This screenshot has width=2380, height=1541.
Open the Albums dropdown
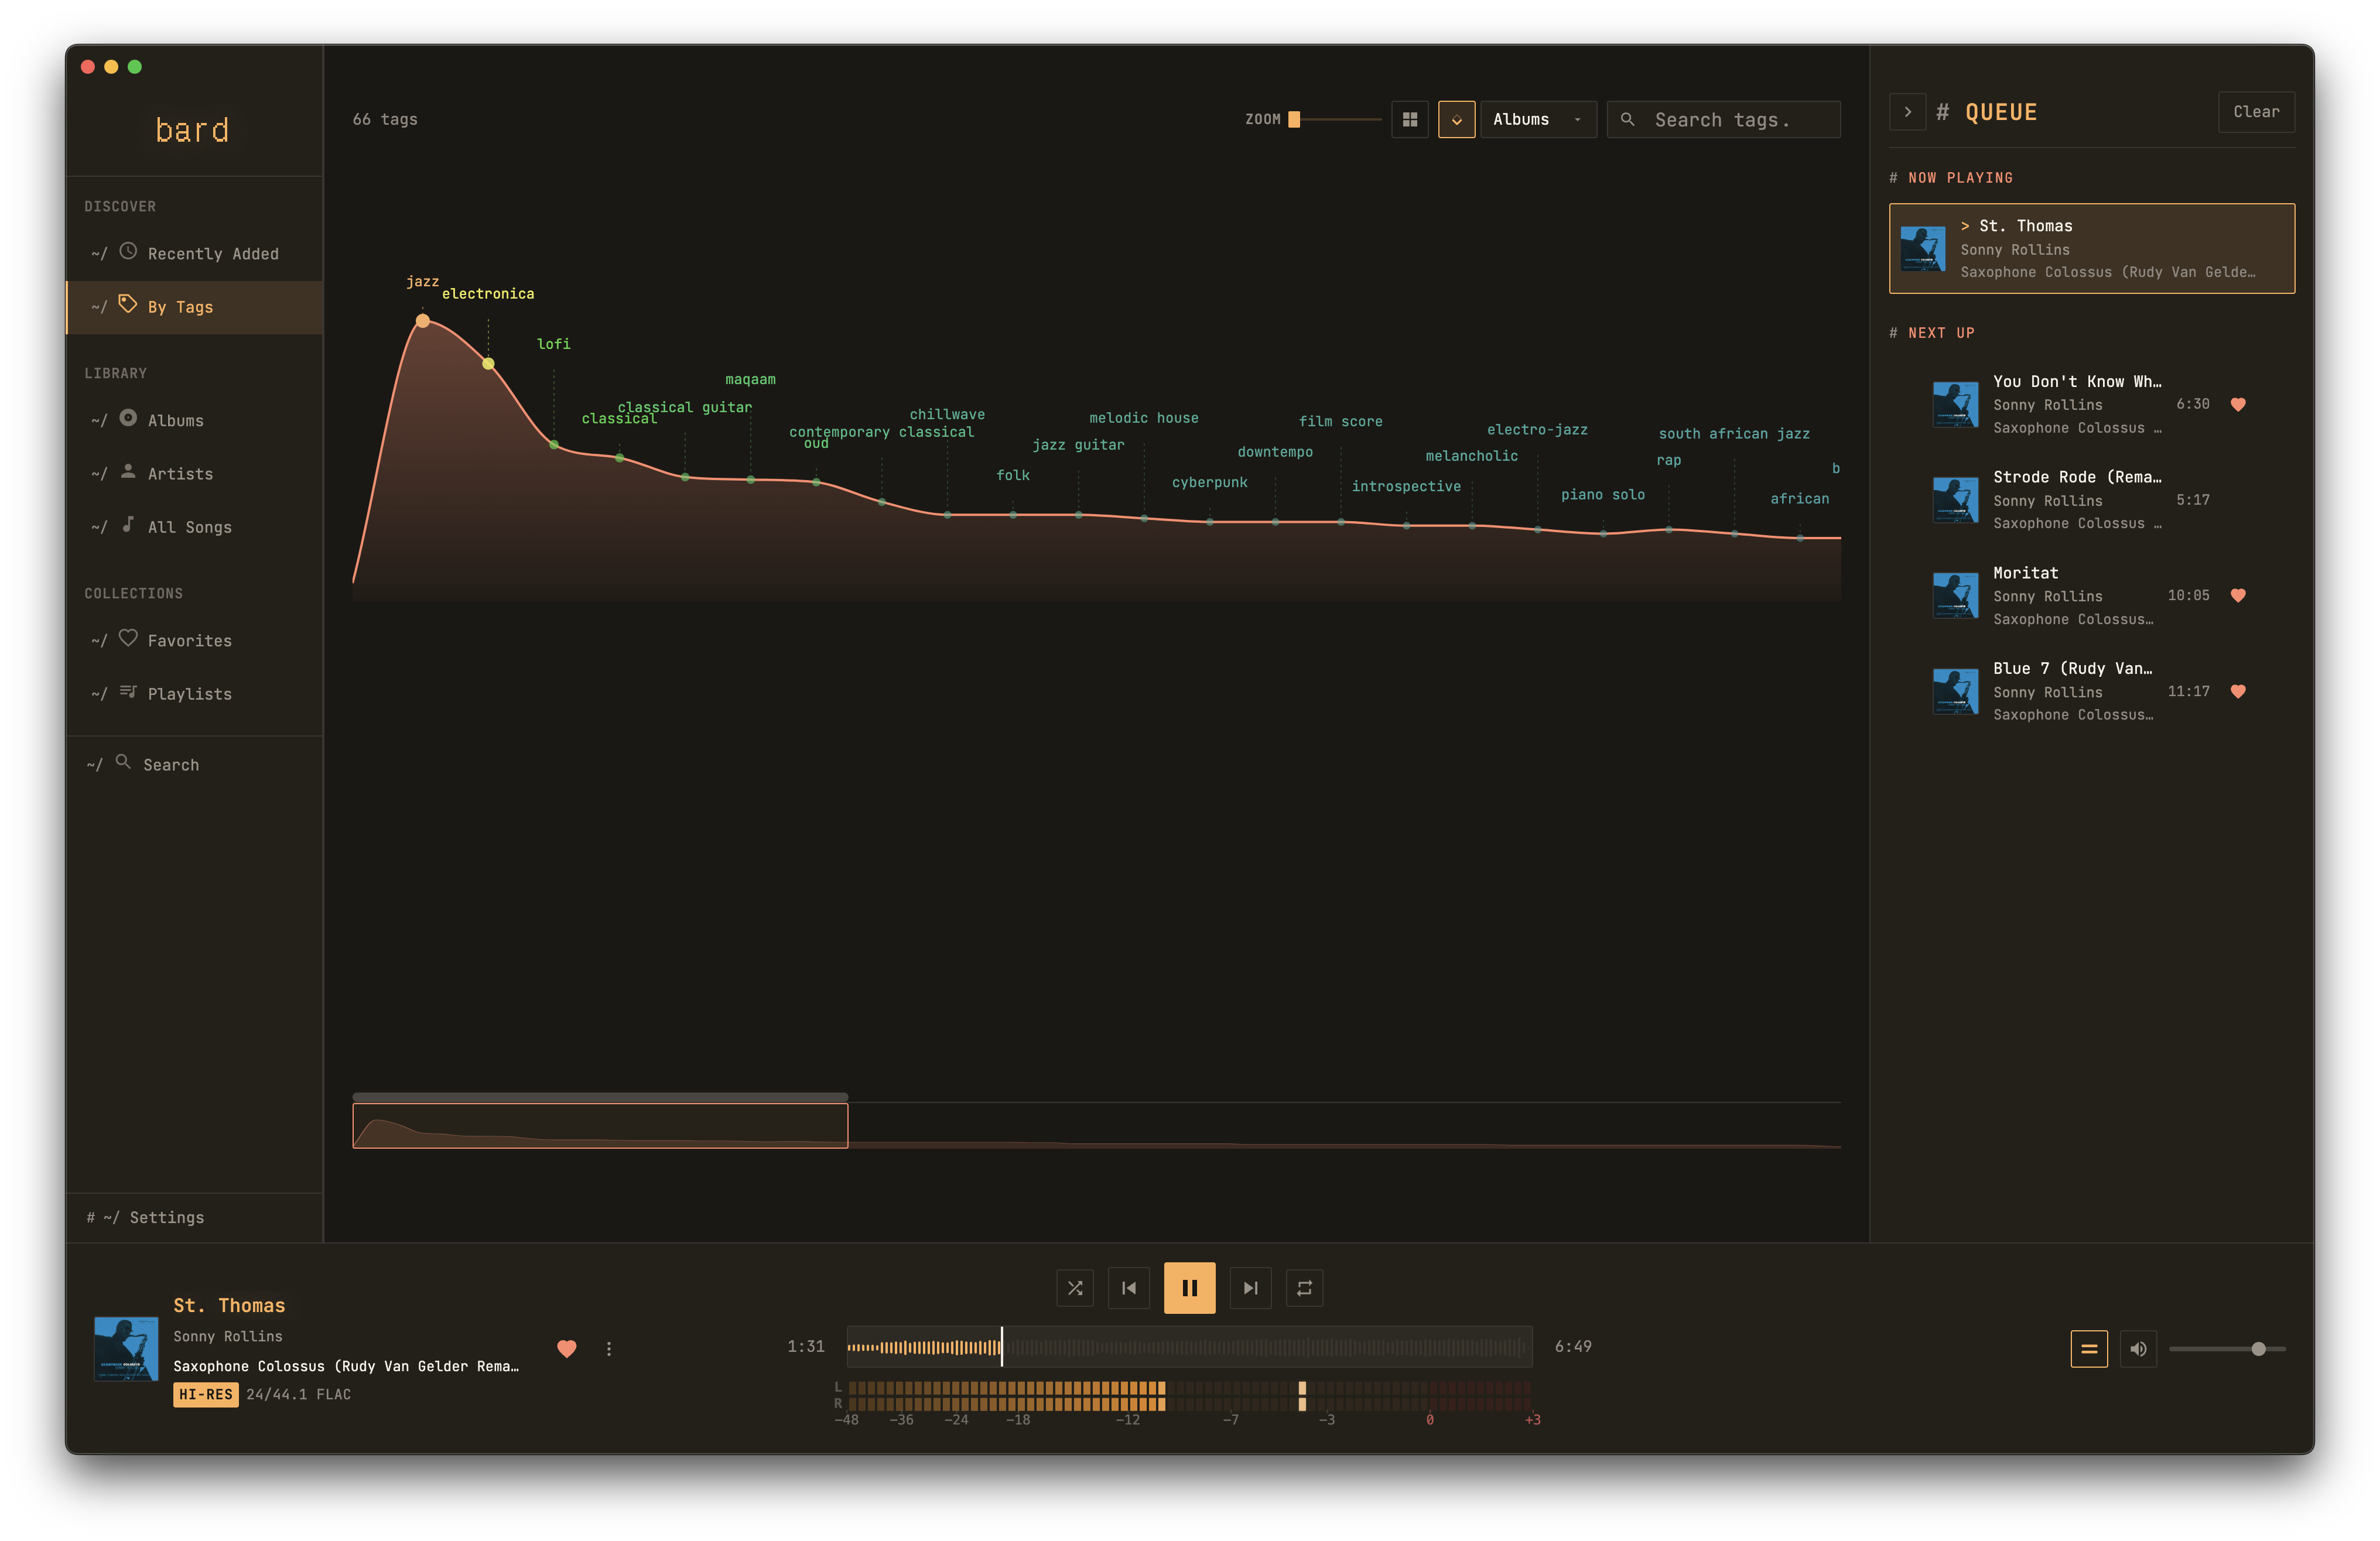(x=1537, y=120)
